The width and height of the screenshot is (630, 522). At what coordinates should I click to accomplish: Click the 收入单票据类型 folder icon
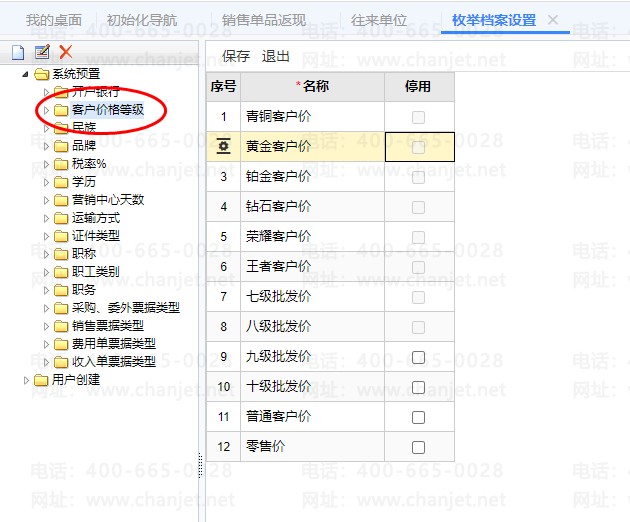61,362
